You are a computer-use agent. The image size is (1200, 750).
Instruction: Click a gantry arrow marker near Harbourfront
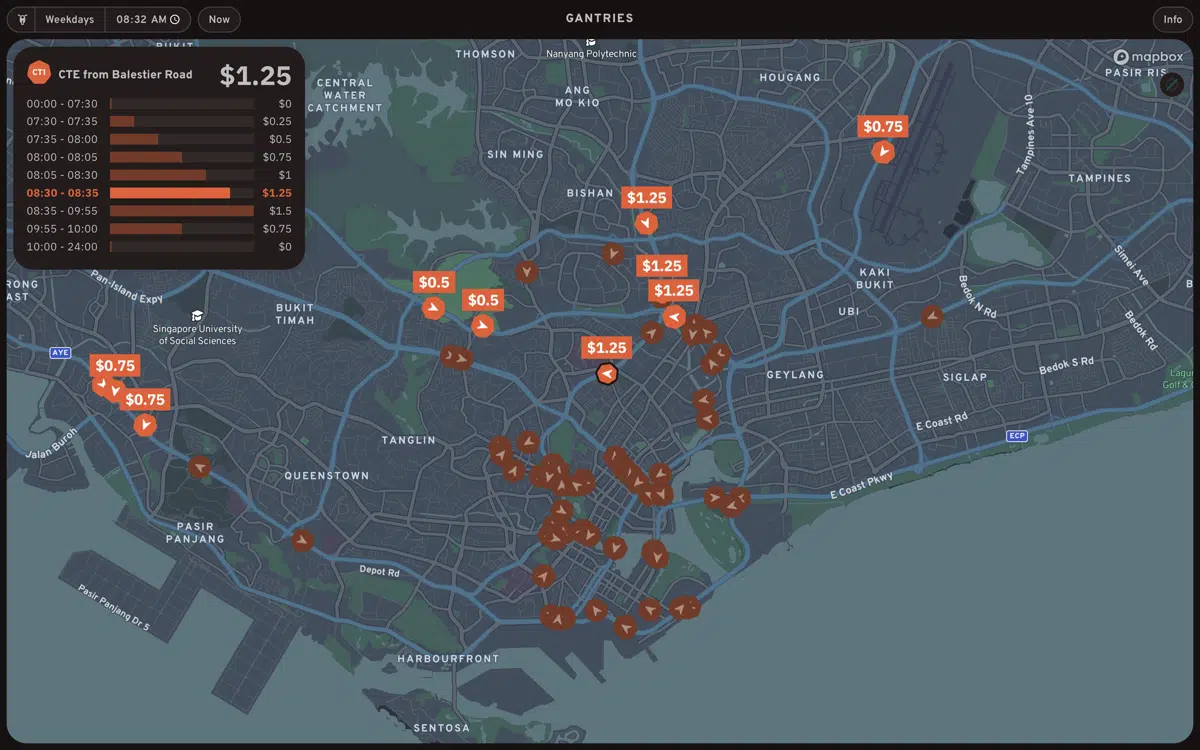558,618
